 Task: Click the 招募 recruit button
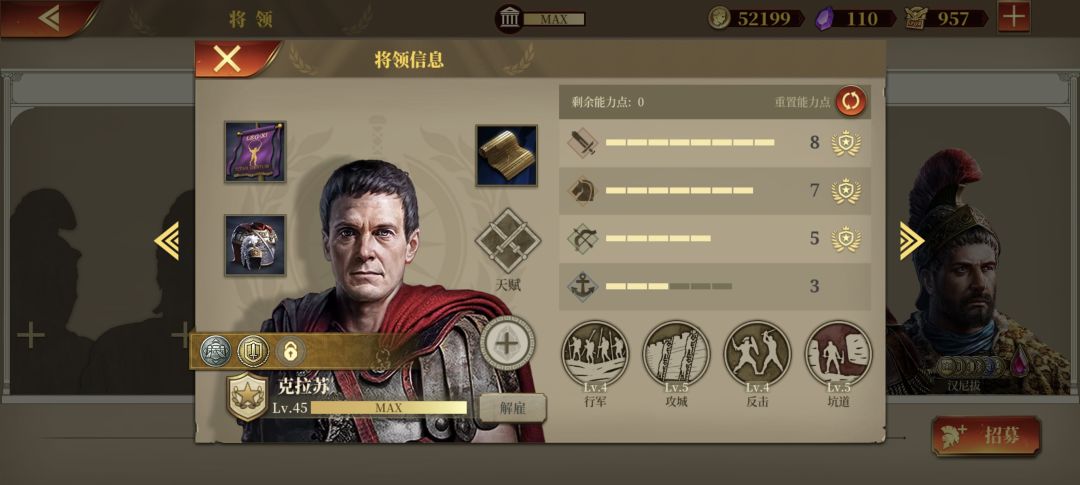point(986,435)
